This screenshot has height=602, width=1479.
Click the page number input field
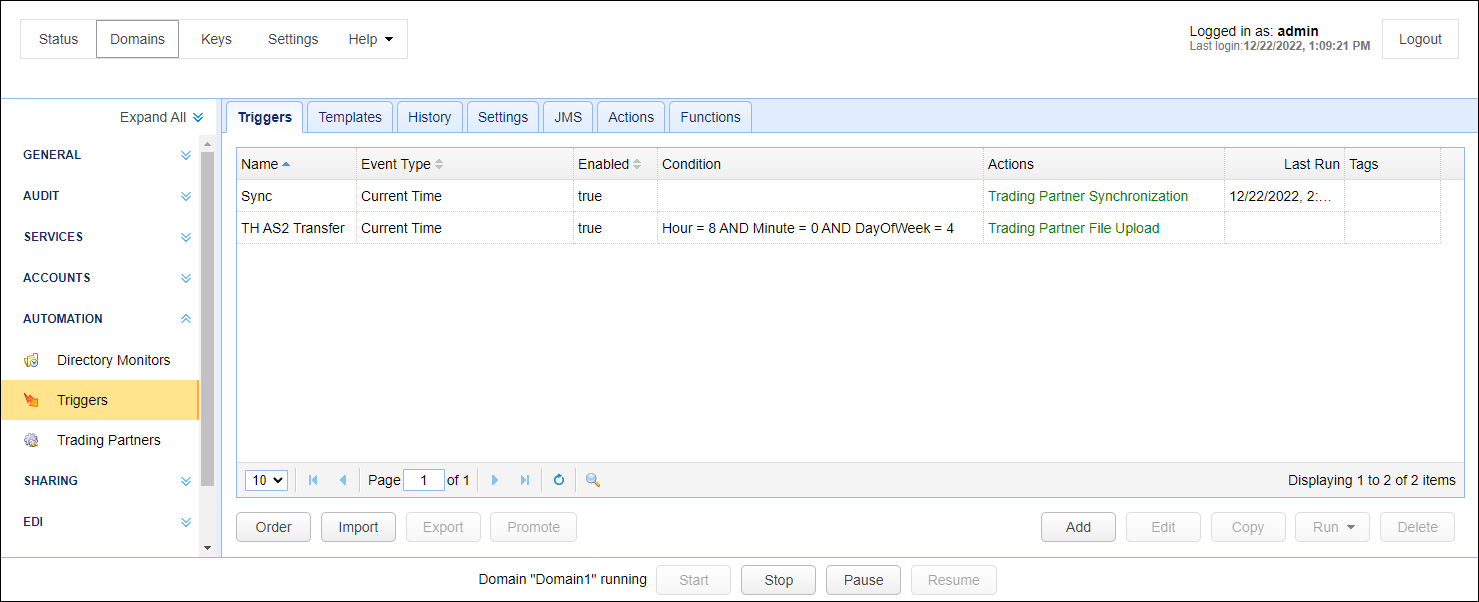(424, 480)
